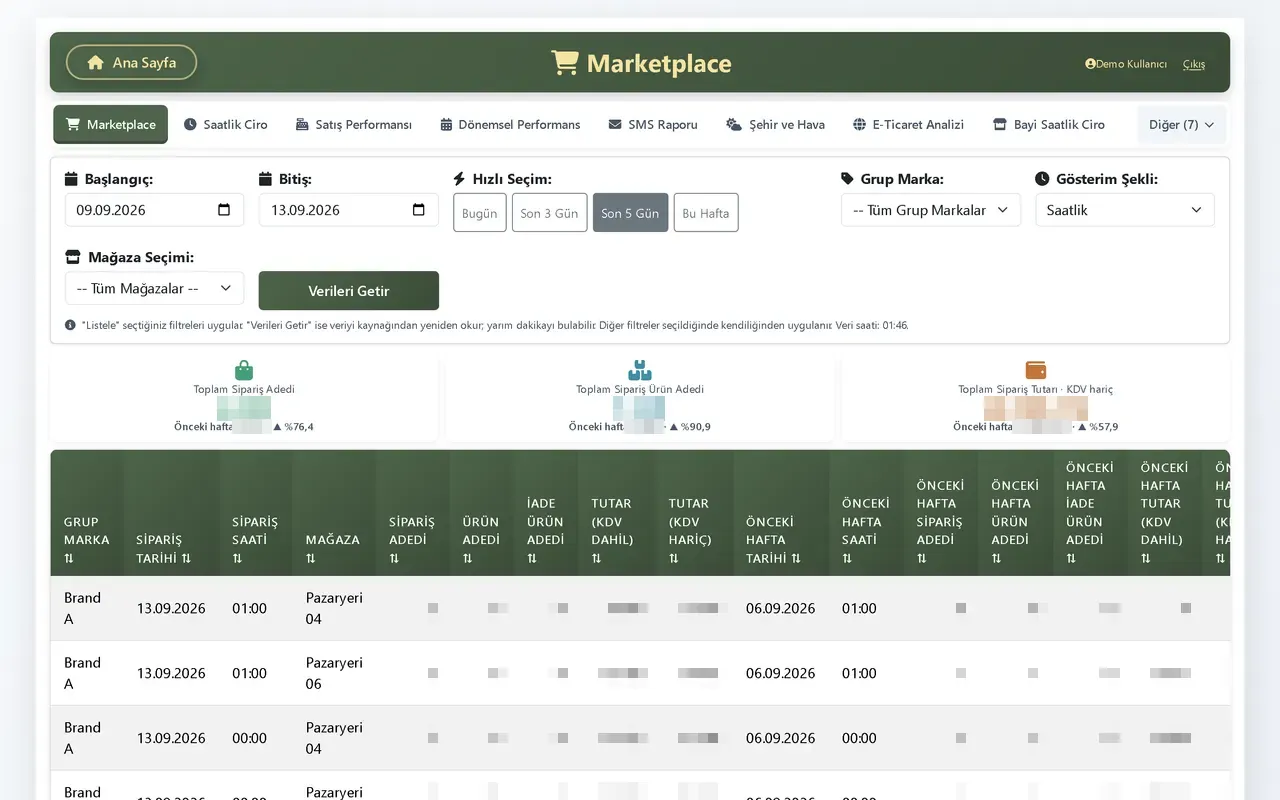1280x800 pixels.
Task: Open the SMS Raporu tab
Action: pyautogui.click(x=653, y=125)
